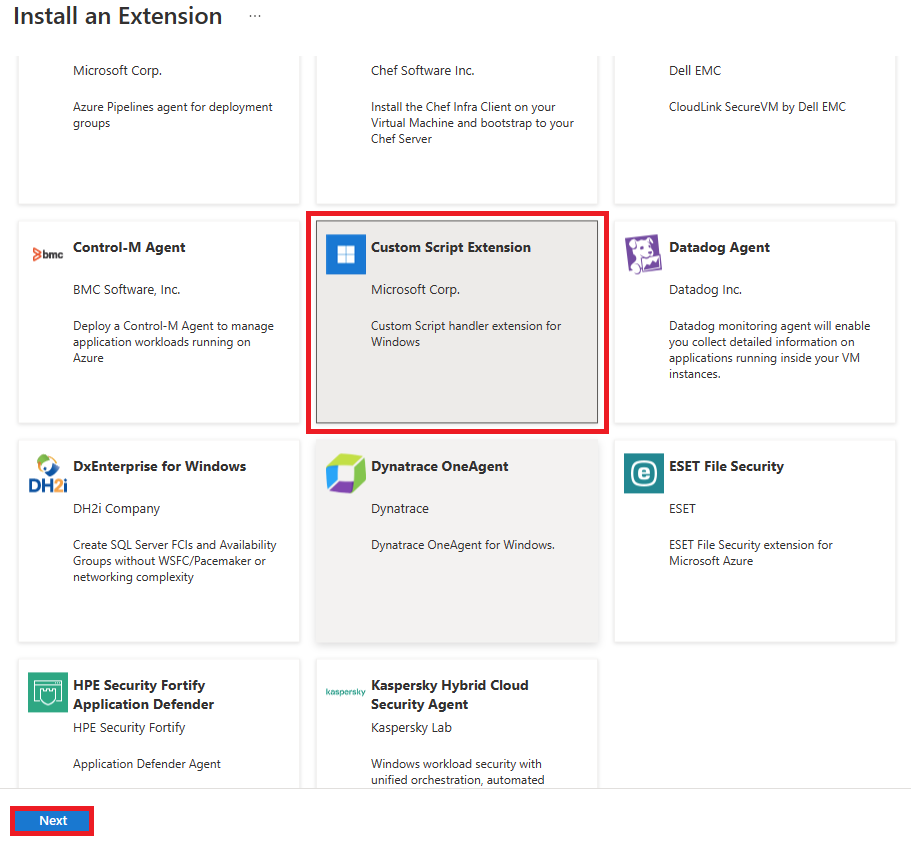Click the Dell EMC publisher name

pos(695,71)
